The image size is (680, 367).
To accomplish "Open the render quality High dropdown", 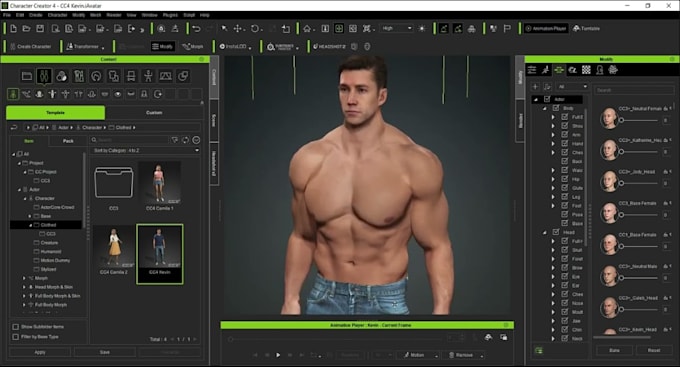I will tap(396, 28).
